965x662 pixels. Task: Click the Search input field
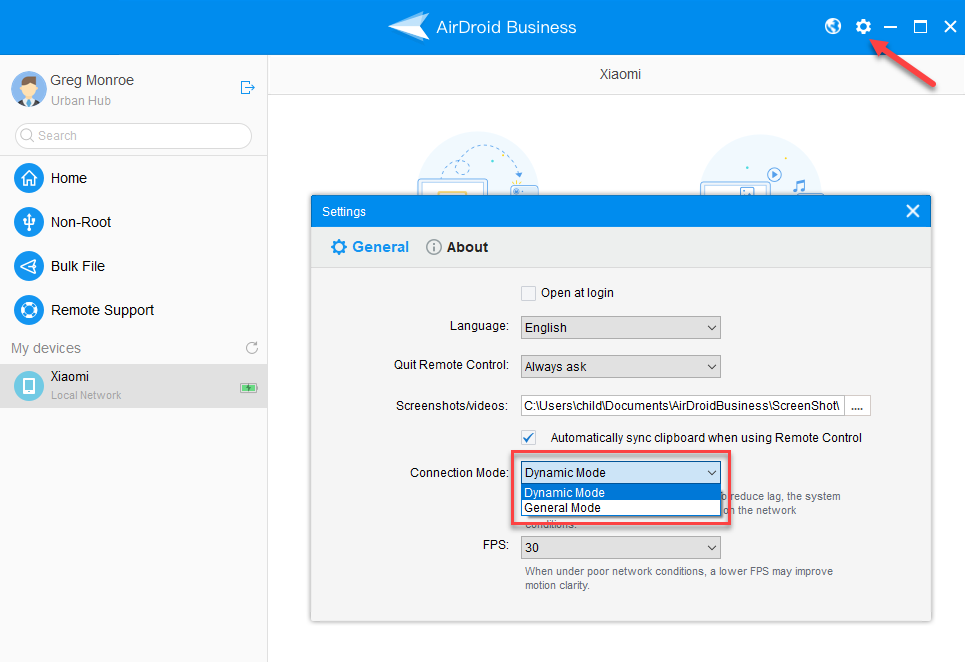133,135
